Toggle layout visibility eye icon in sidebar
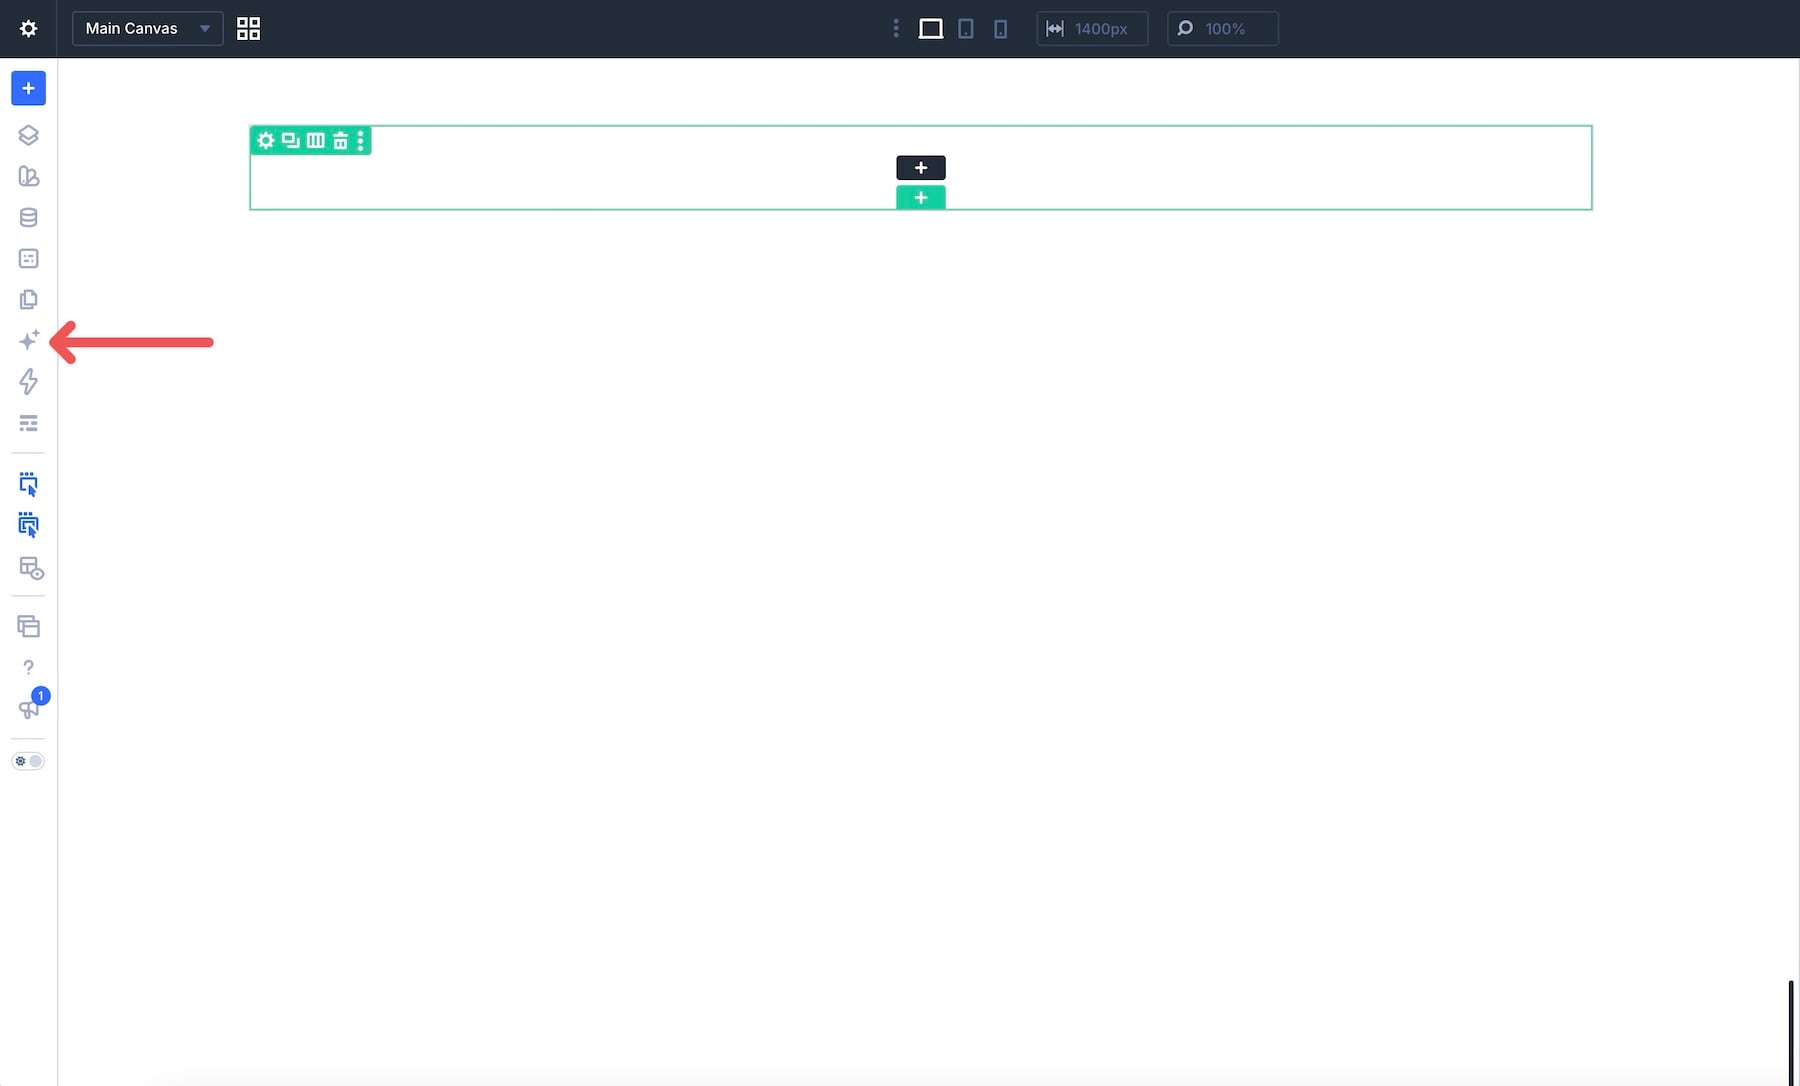The width and height of the screenshot is (1800, 1086). point(30,568)
